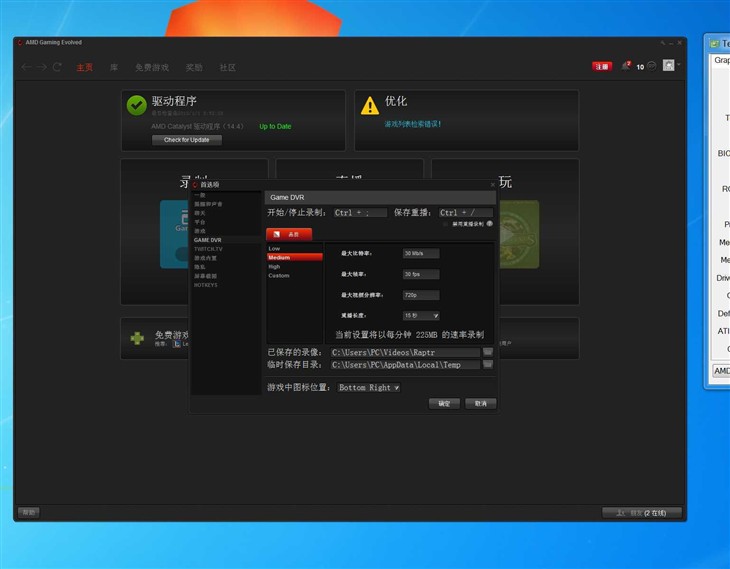Click the back navigation arrow
This screenshot has width=730, height=569.
pyautogui.click(x=26, y=67)
